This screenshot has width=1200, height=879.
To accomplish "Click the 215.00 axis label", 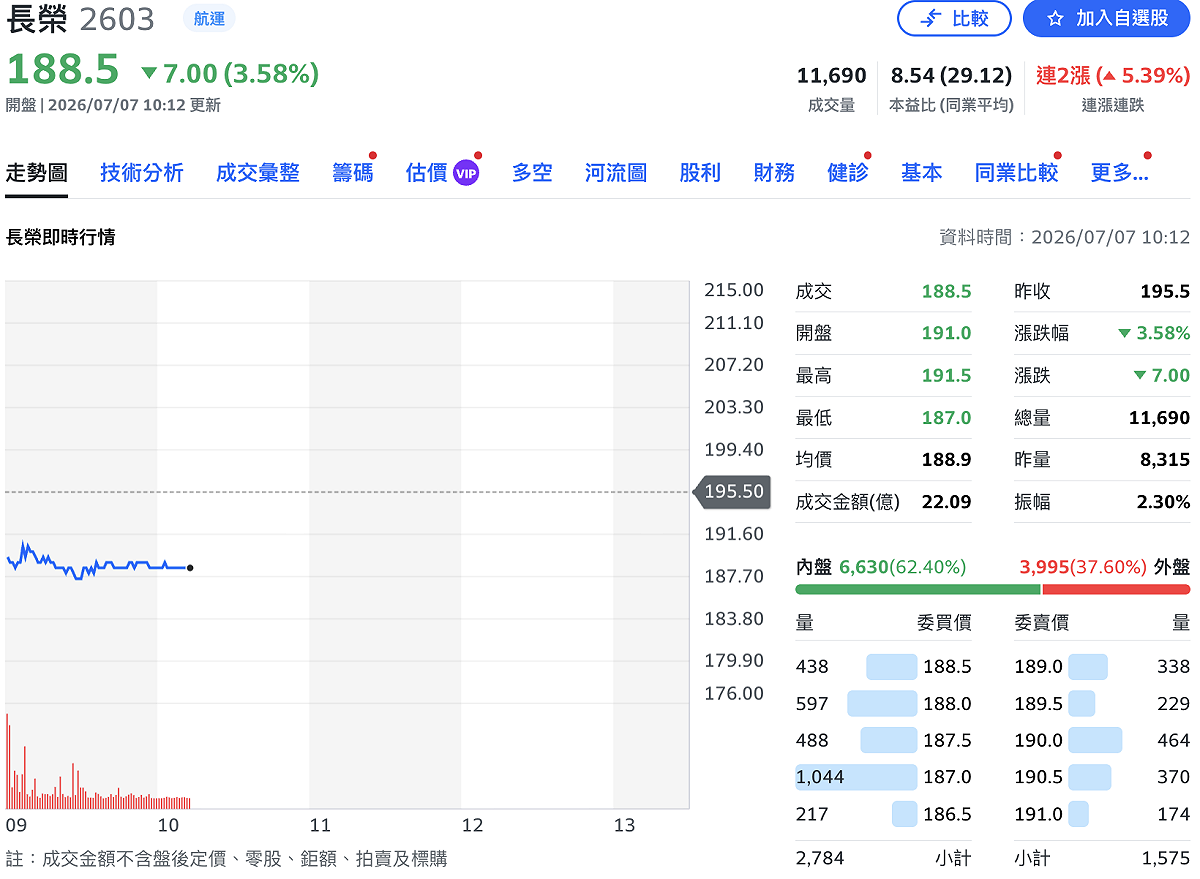I will [x=733, y=290].
